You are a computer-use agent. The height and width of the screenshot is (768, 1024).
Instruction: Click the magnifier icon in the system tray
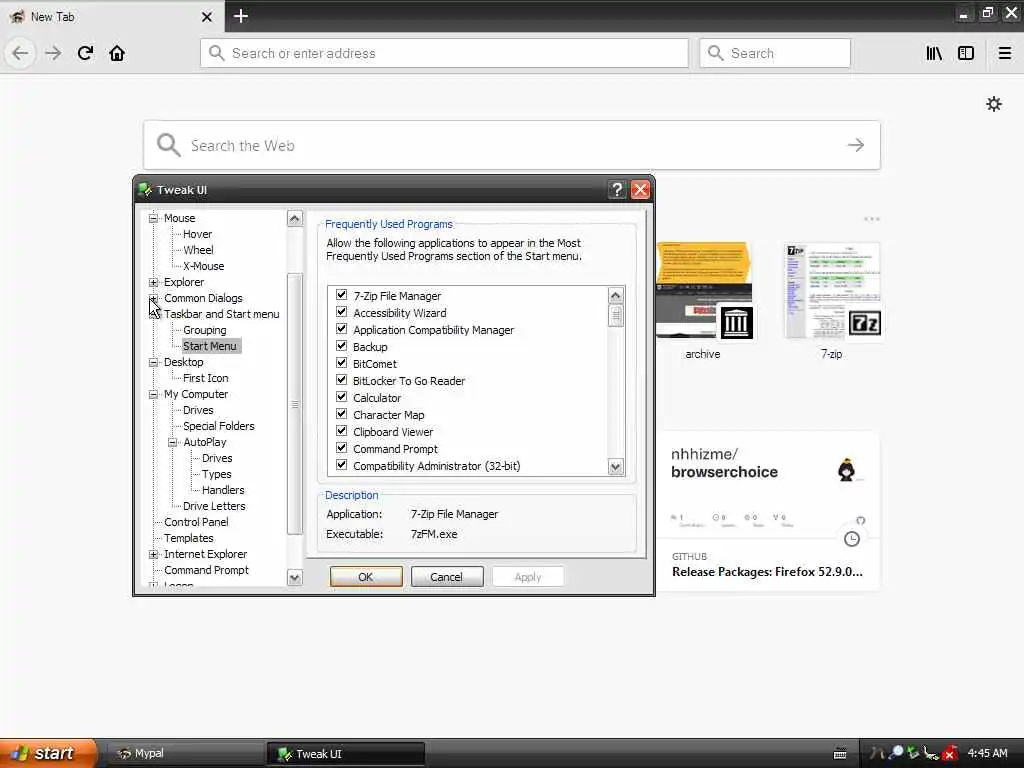tap(897, 753)
